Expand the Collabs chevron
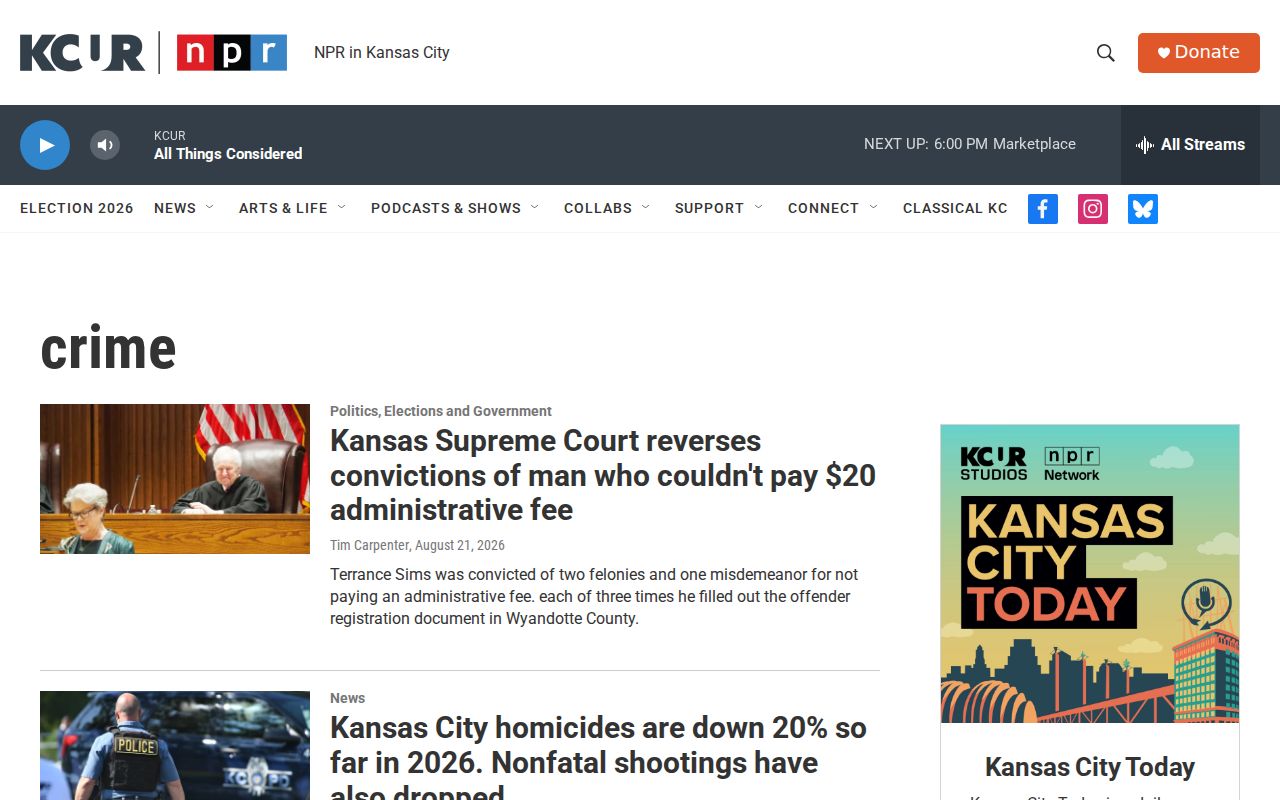Viewport: 1280px width, 800px height. 646,208
